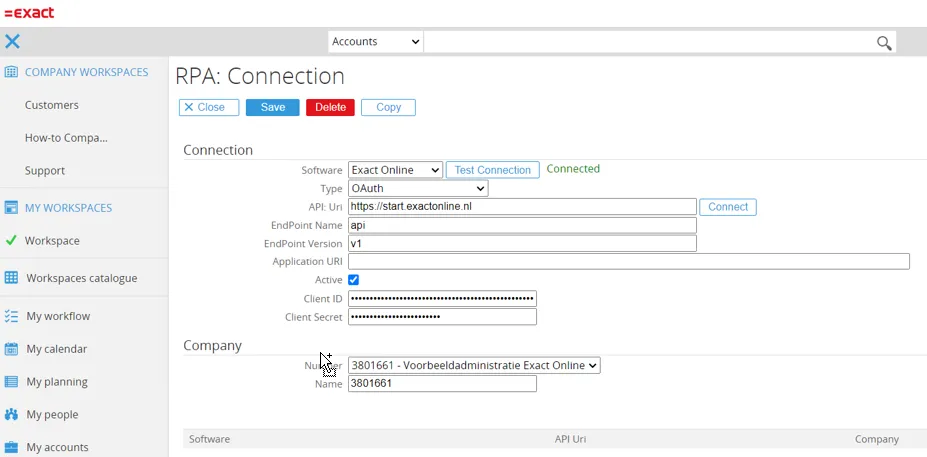Click the company Name field

pyautogui.click(x=442, y=384)
